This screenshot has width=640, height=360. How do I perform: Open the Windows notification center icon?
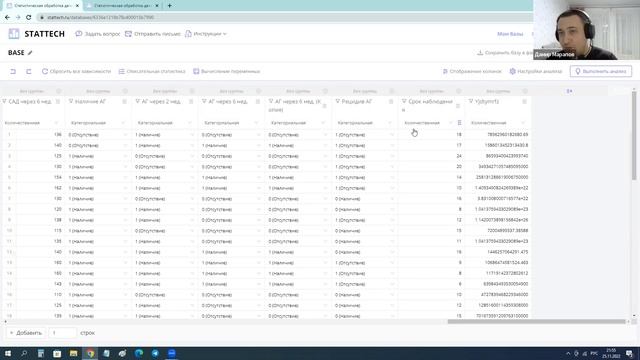[x=629, y=353]
